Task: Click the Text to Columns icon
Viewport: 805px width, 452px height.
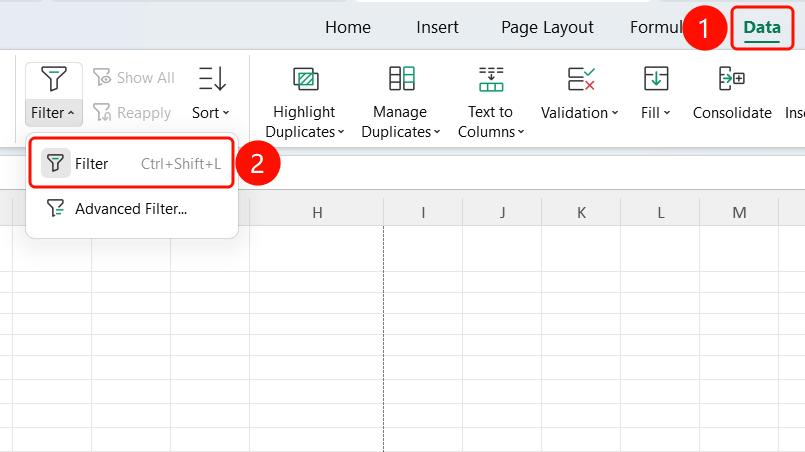Action: [491, 79]
